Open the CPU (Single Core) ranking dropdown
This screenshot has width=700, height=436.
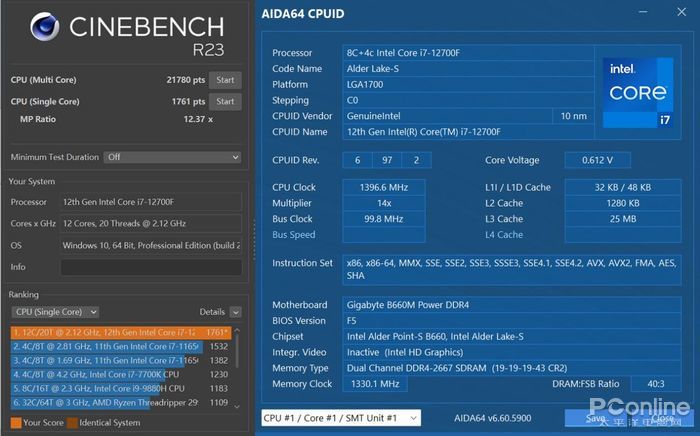pyautogui.click(x=55, y=312)
